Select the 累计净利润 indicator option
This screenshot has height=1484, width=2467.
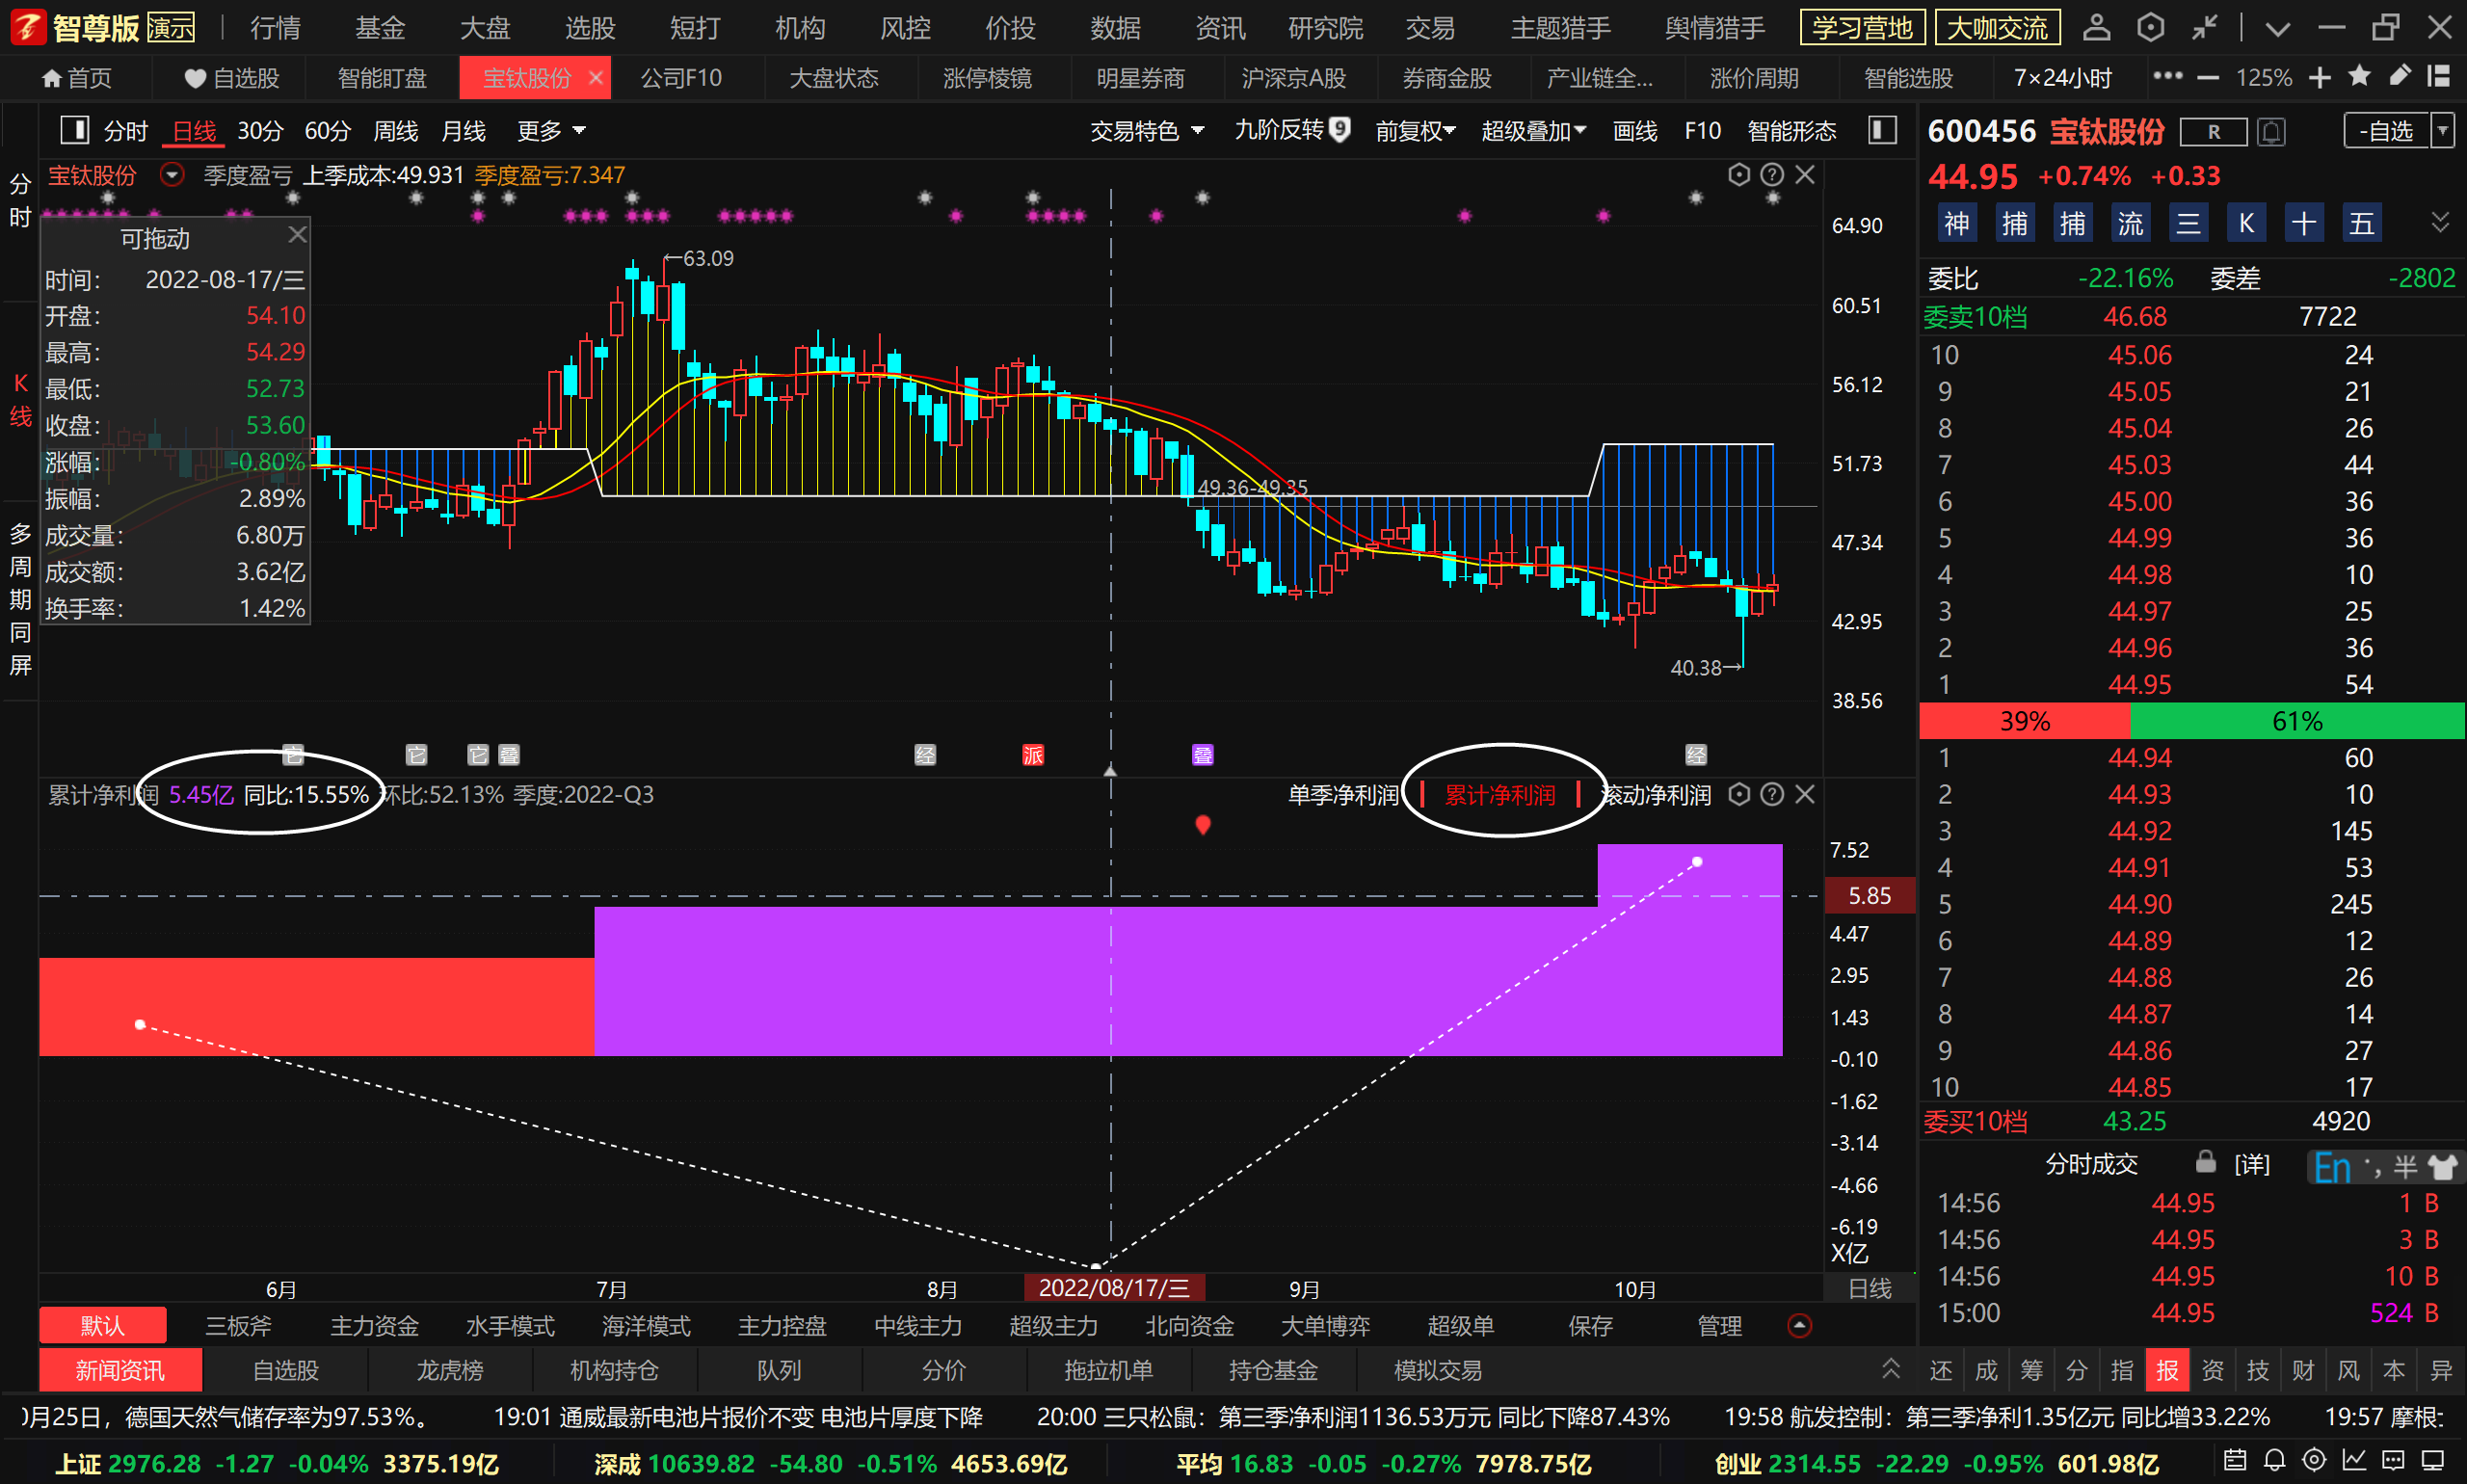point(1500,795)
